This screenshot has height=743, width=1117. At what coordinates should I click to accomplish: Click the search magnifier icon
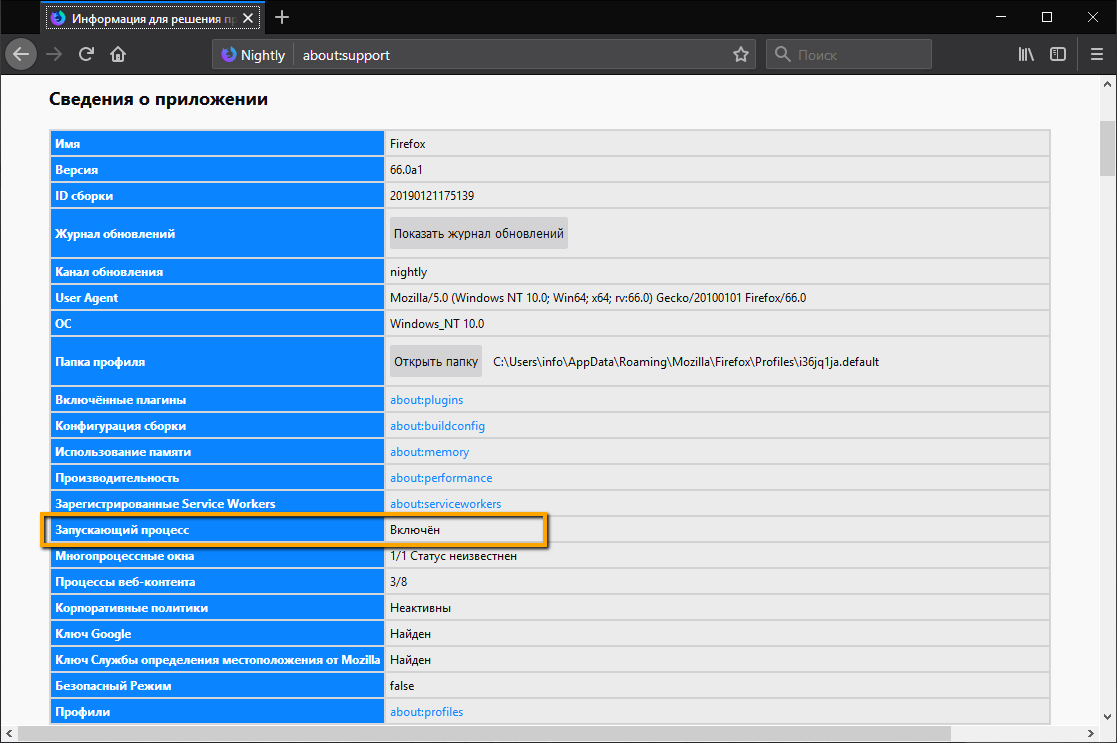pos(781,54)
